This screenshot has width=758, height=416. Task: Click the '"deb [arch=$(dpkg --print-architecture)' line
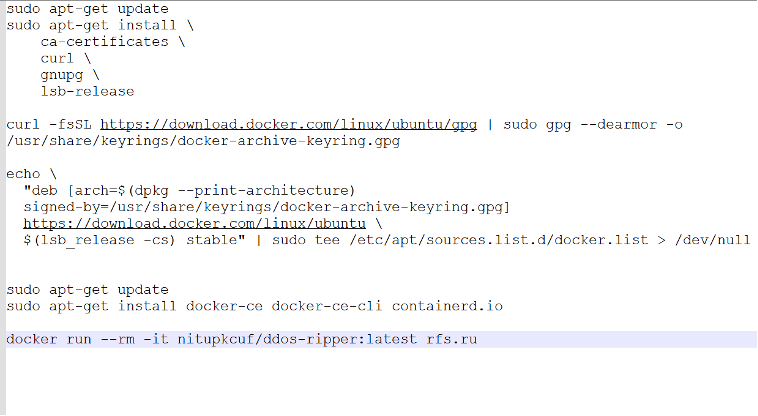click(x=190, y=191)
